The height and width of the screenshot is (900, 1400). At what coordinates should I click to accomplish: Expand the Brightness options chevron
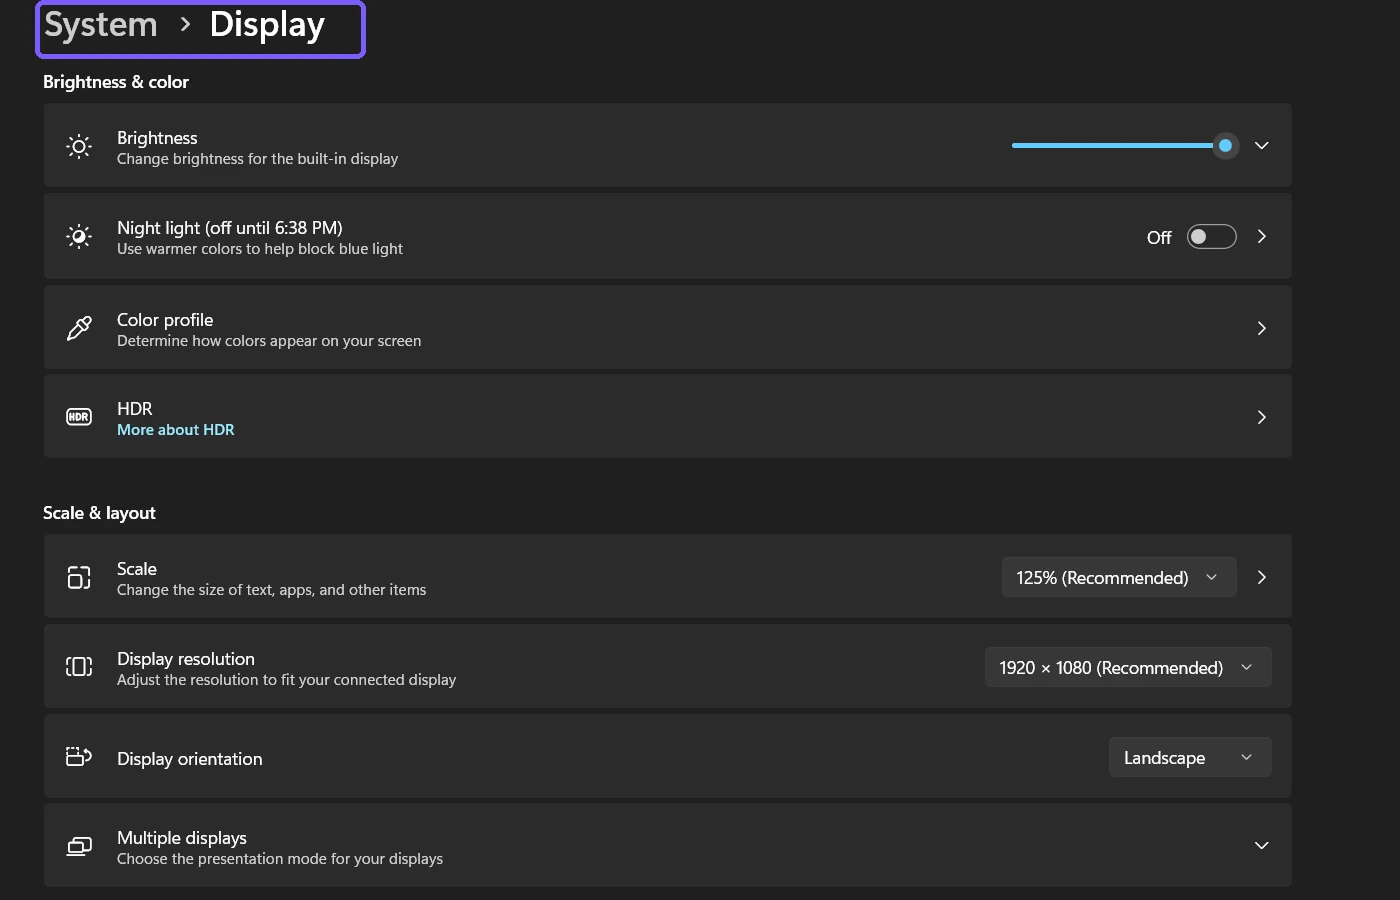[x=1262, y=146]
